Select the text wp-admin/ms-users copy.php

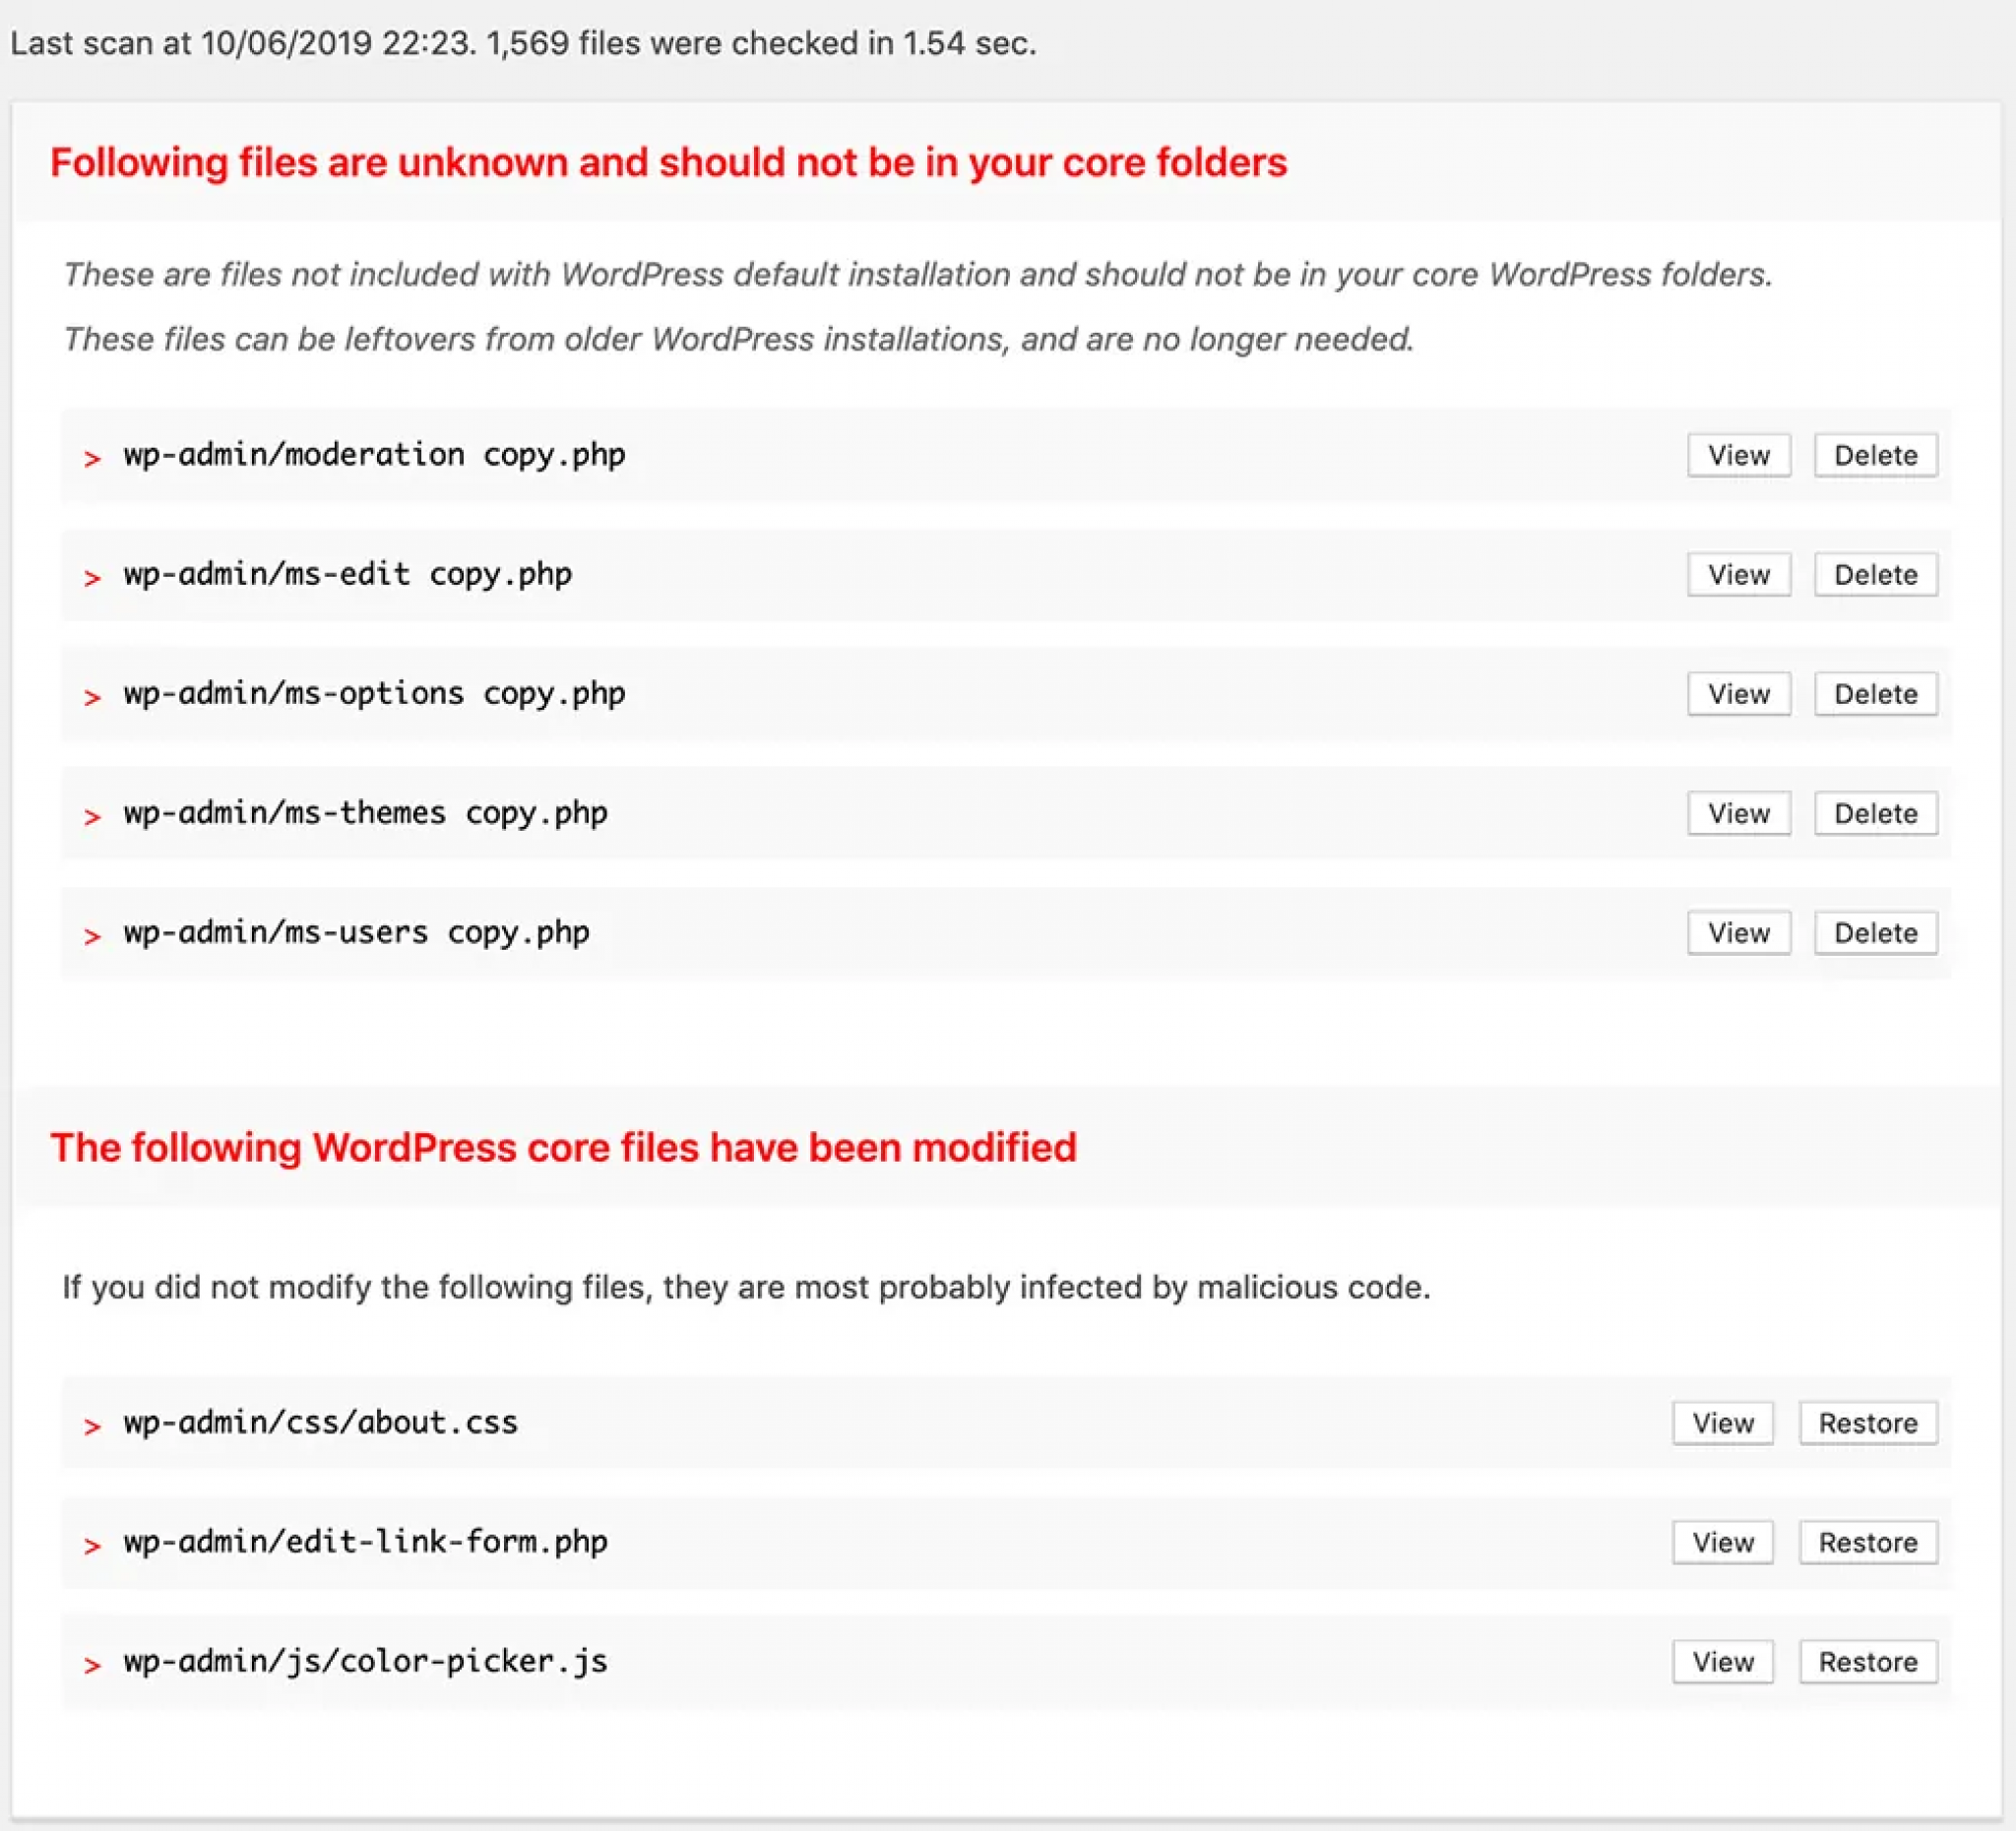[356, 932]
